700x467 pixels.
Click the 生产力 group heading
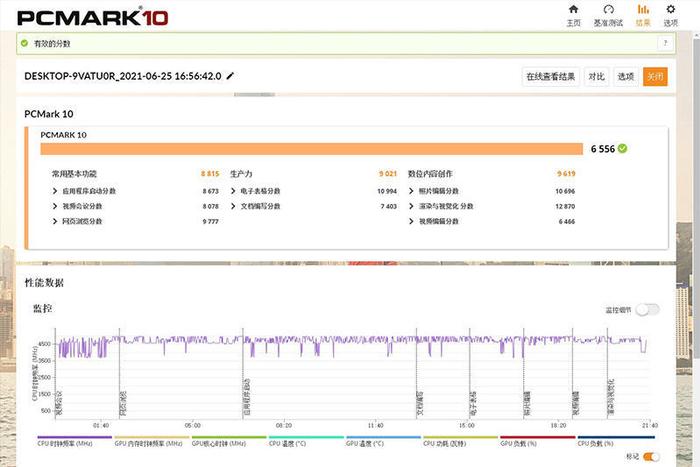point(241,174)
